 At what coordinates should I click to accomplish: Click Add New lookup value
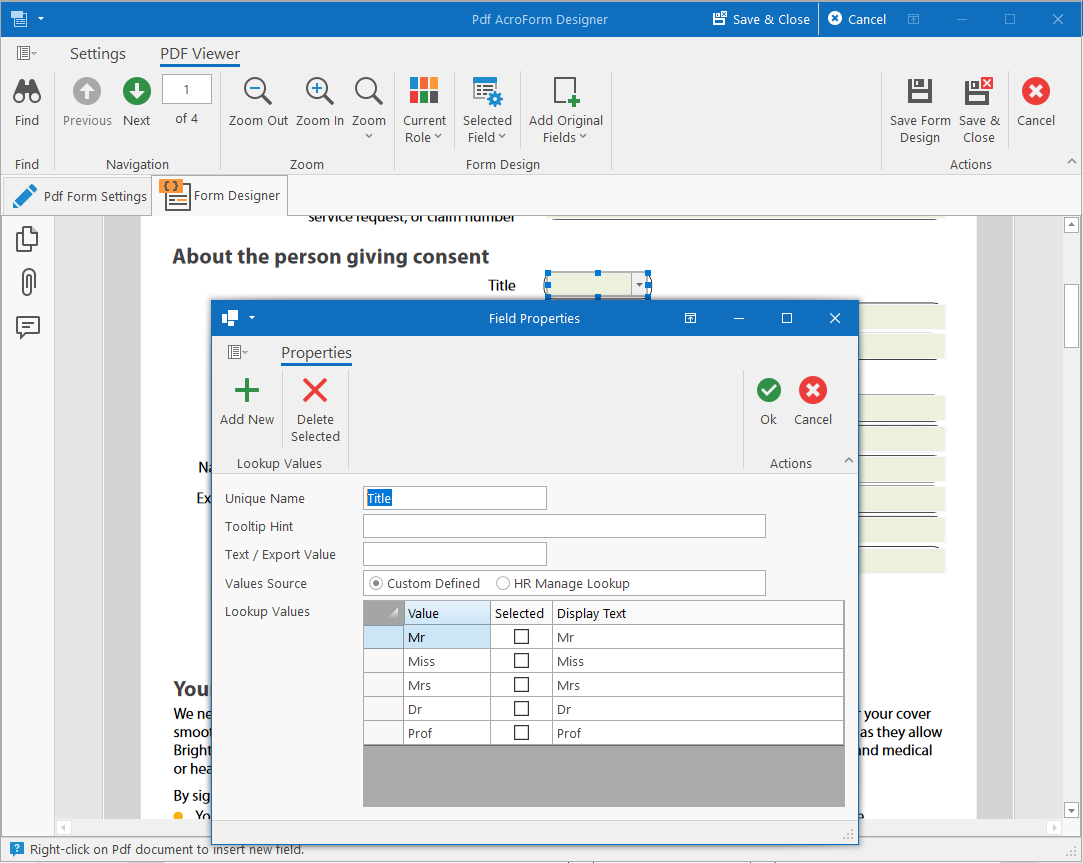(247, 402)
